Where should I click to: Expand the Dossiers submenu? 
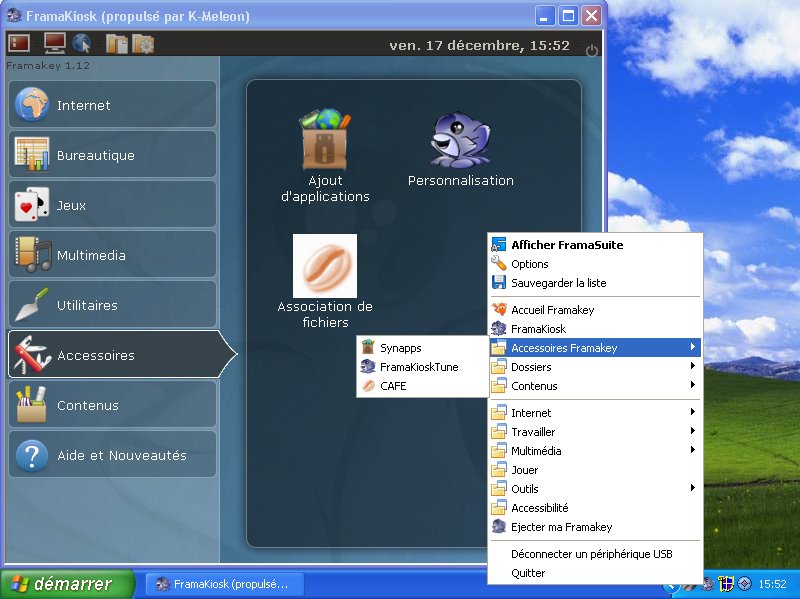pyautogui.click(x=595, y=367)
